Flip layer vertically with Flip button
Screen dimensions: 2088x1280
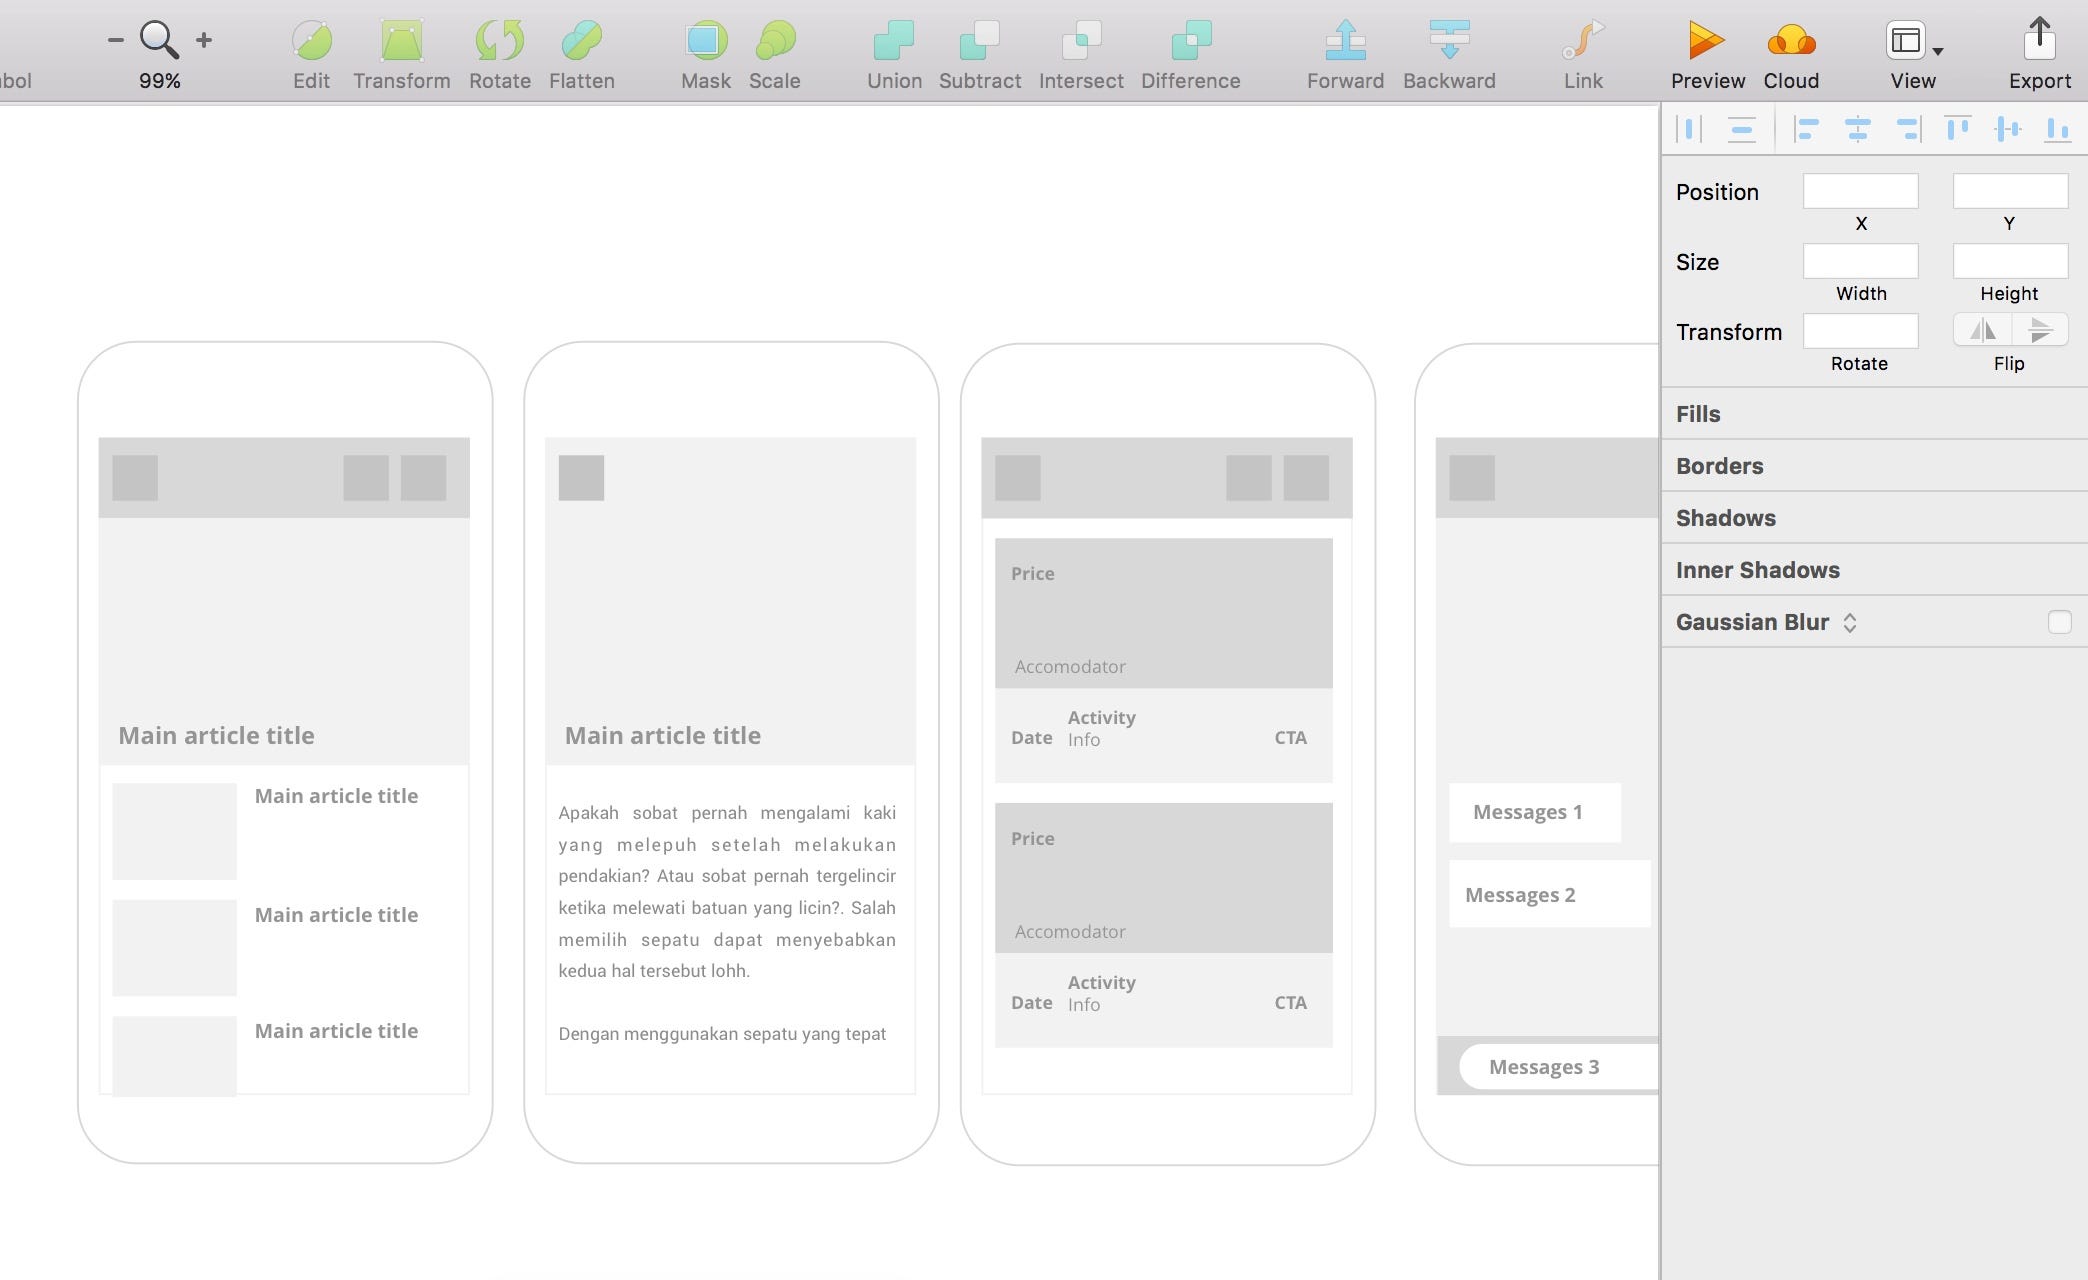[2040, 330]
